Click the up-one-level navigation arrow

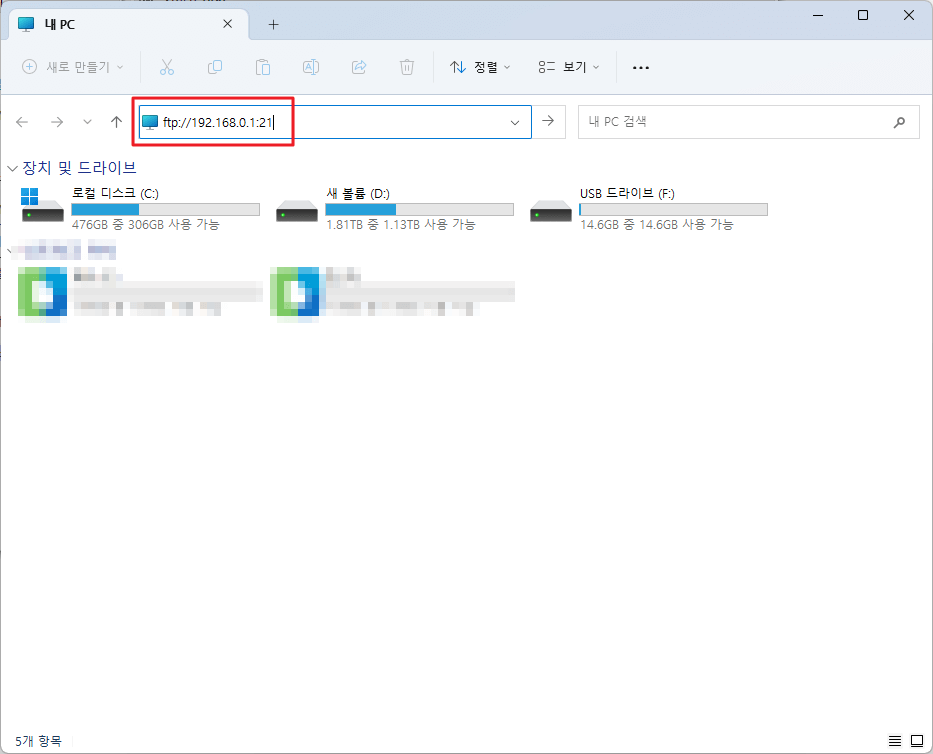[x=115, y=122]
